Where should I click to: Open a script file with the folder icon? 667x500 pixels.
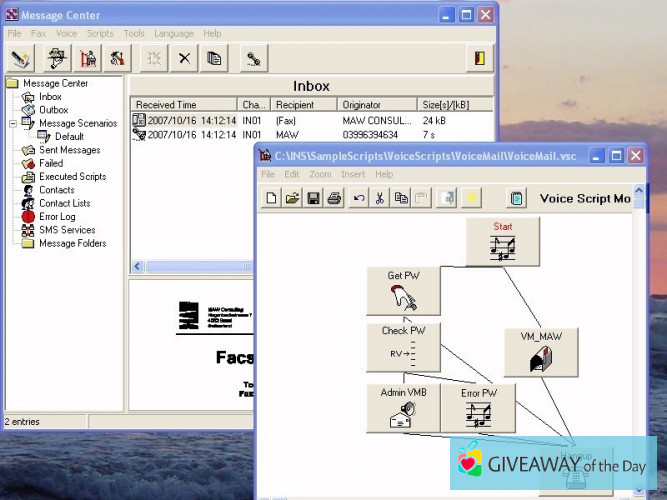click(x=292, y=198)
